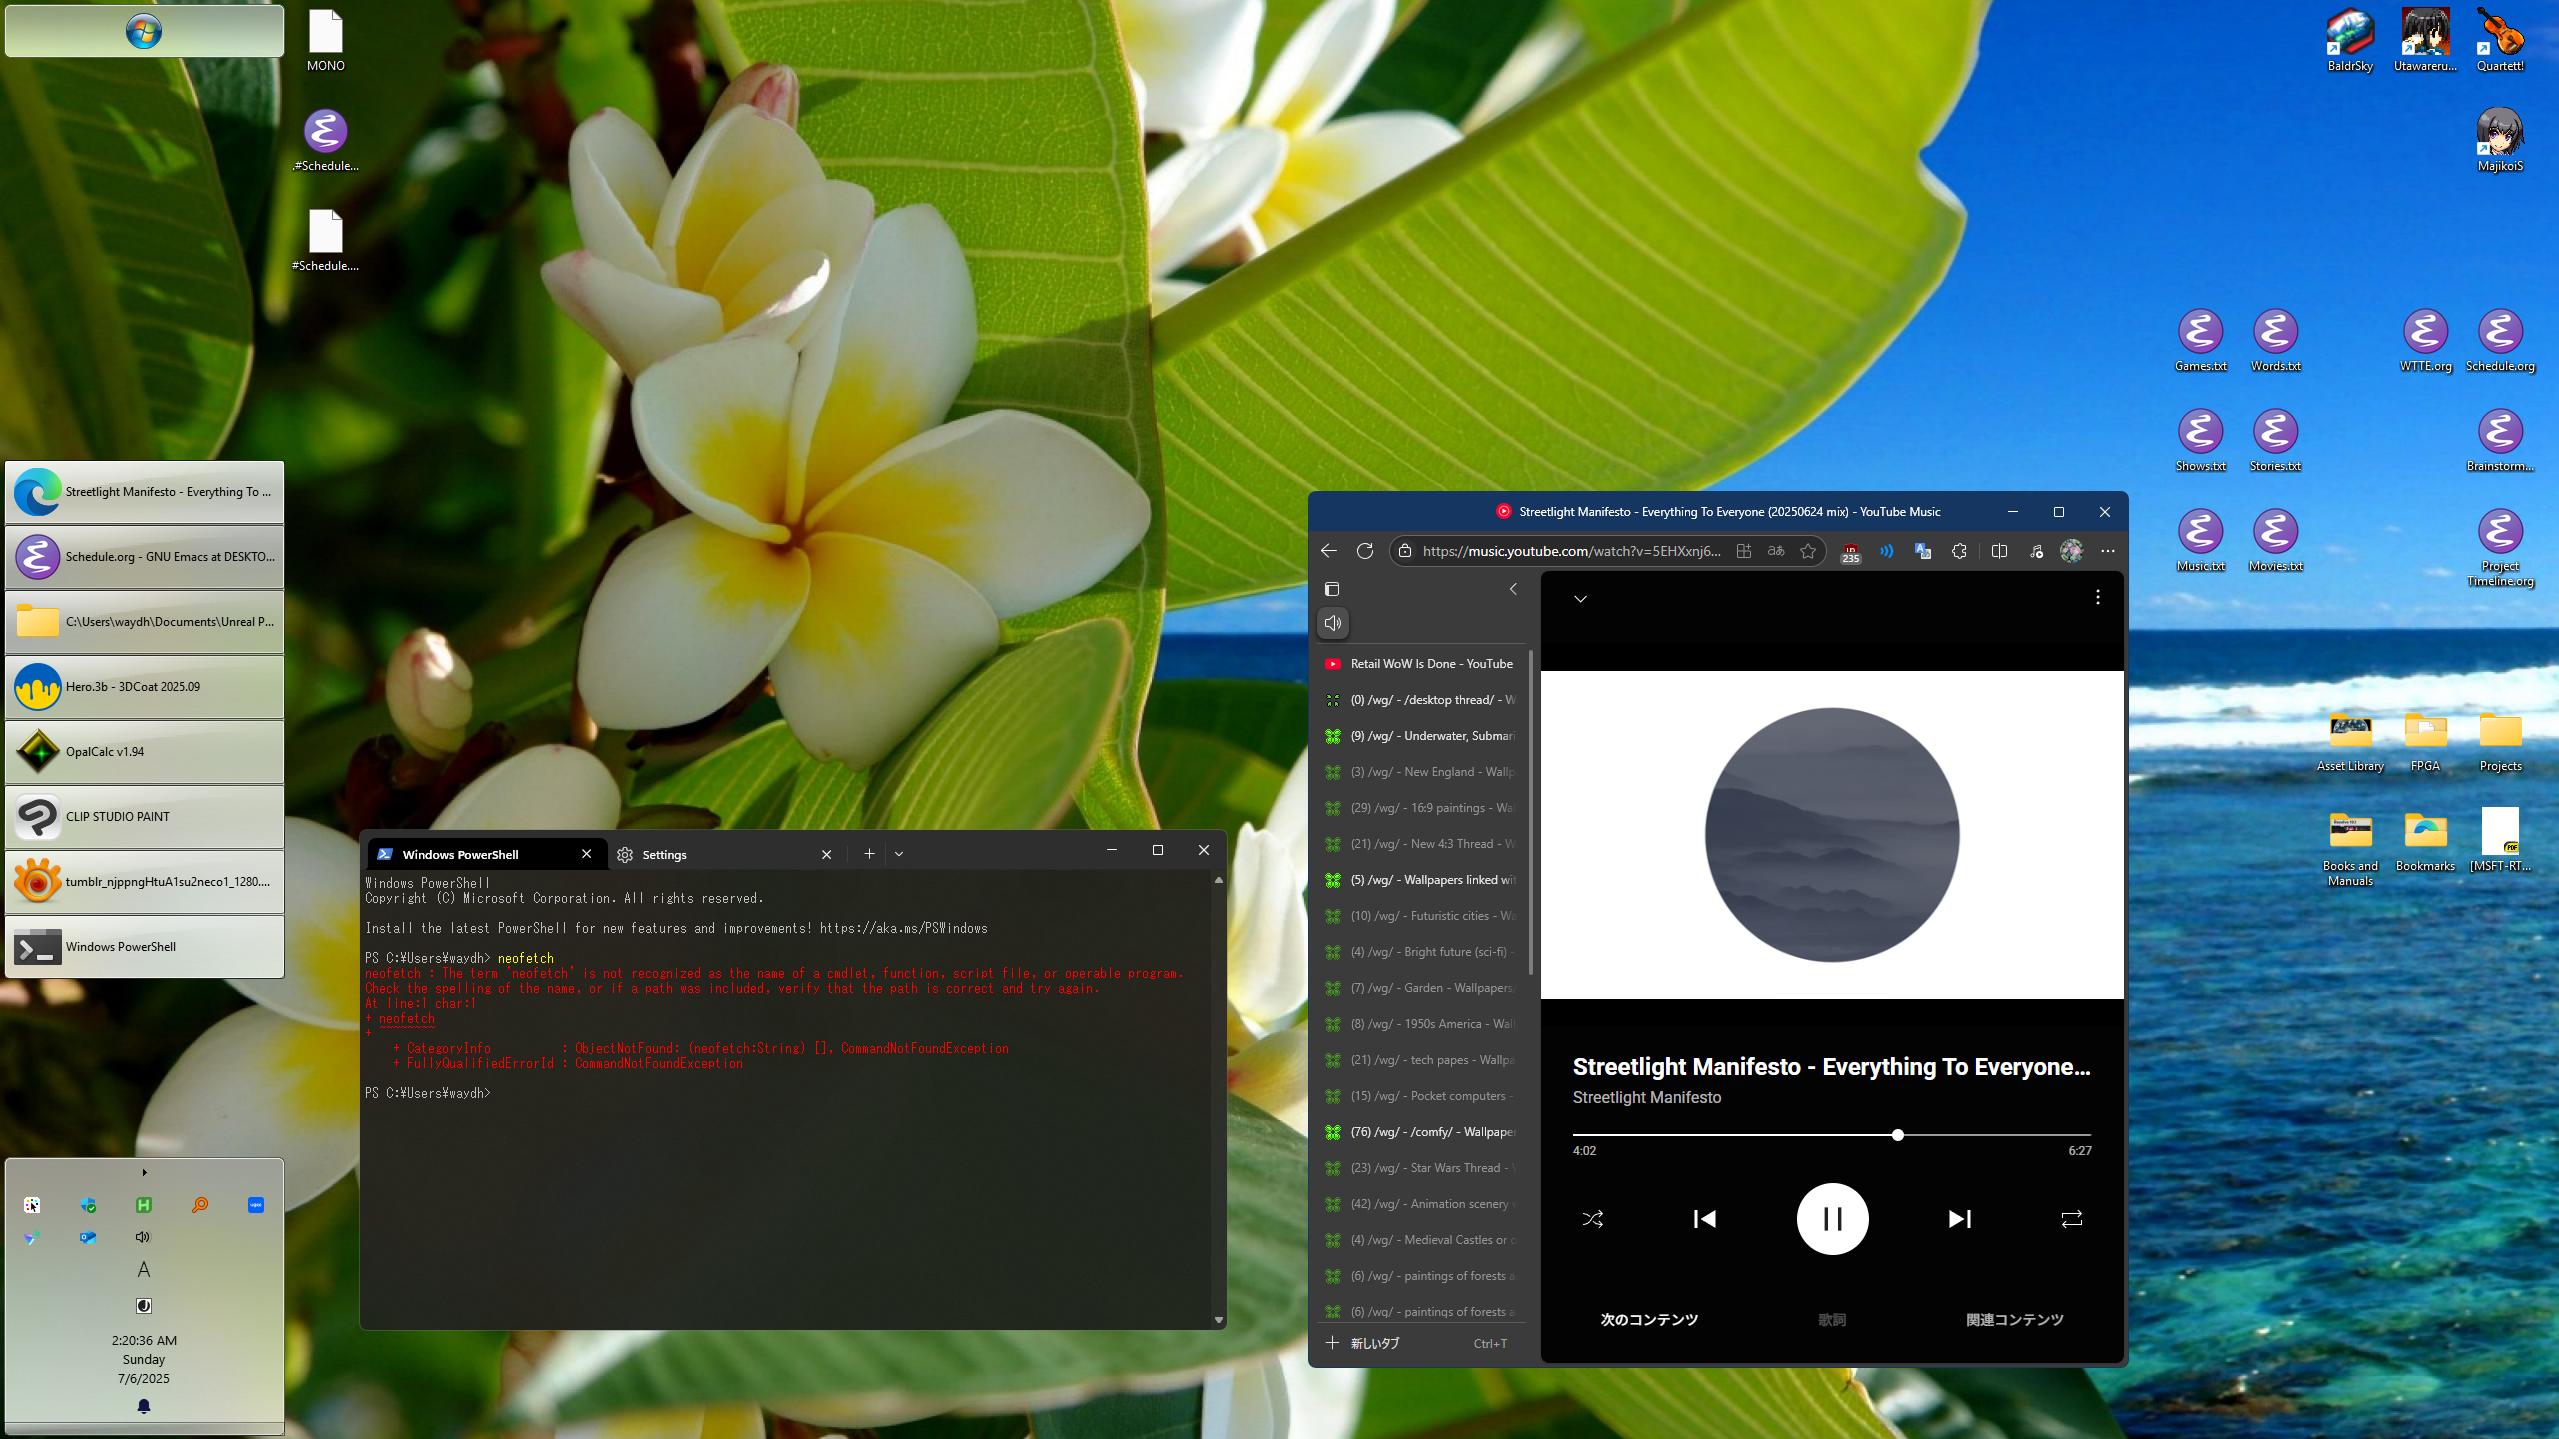View site information lock icon
Image resolution: width=2559 pixels, height=1439 pixels.
pos(1404,551)
